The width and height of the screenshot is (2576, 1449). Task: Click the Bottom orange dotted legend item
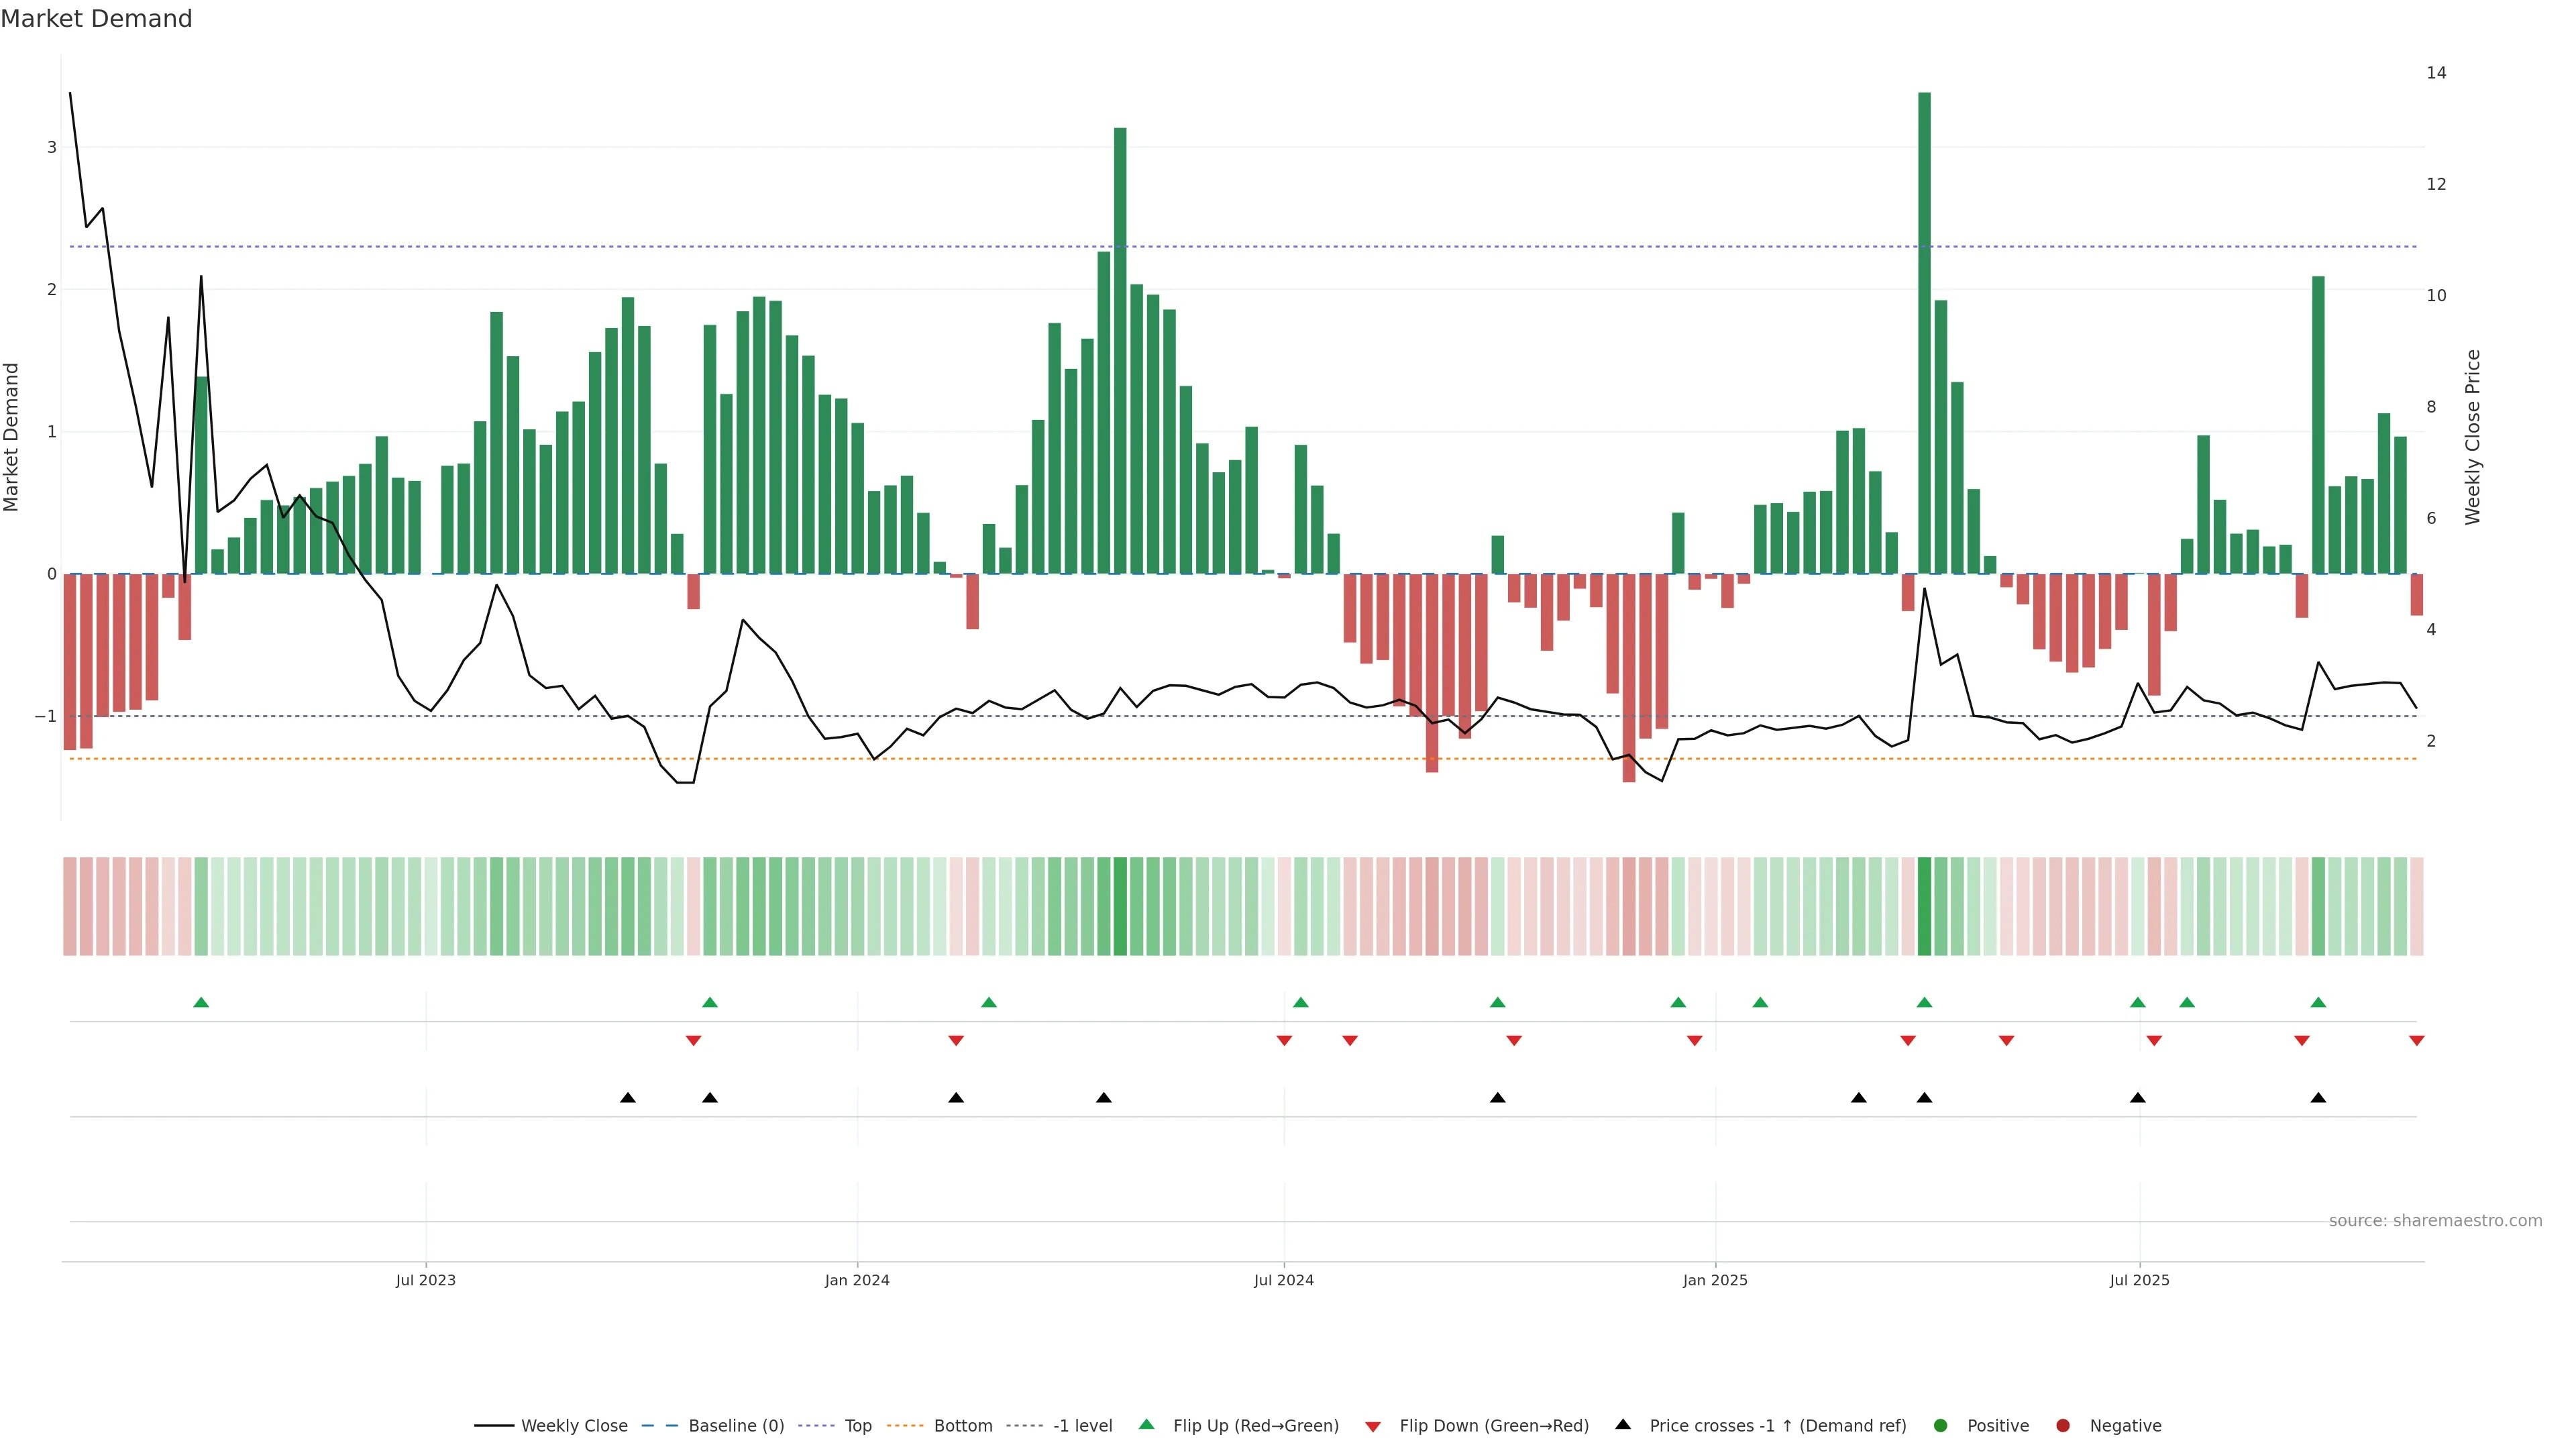962,1425
